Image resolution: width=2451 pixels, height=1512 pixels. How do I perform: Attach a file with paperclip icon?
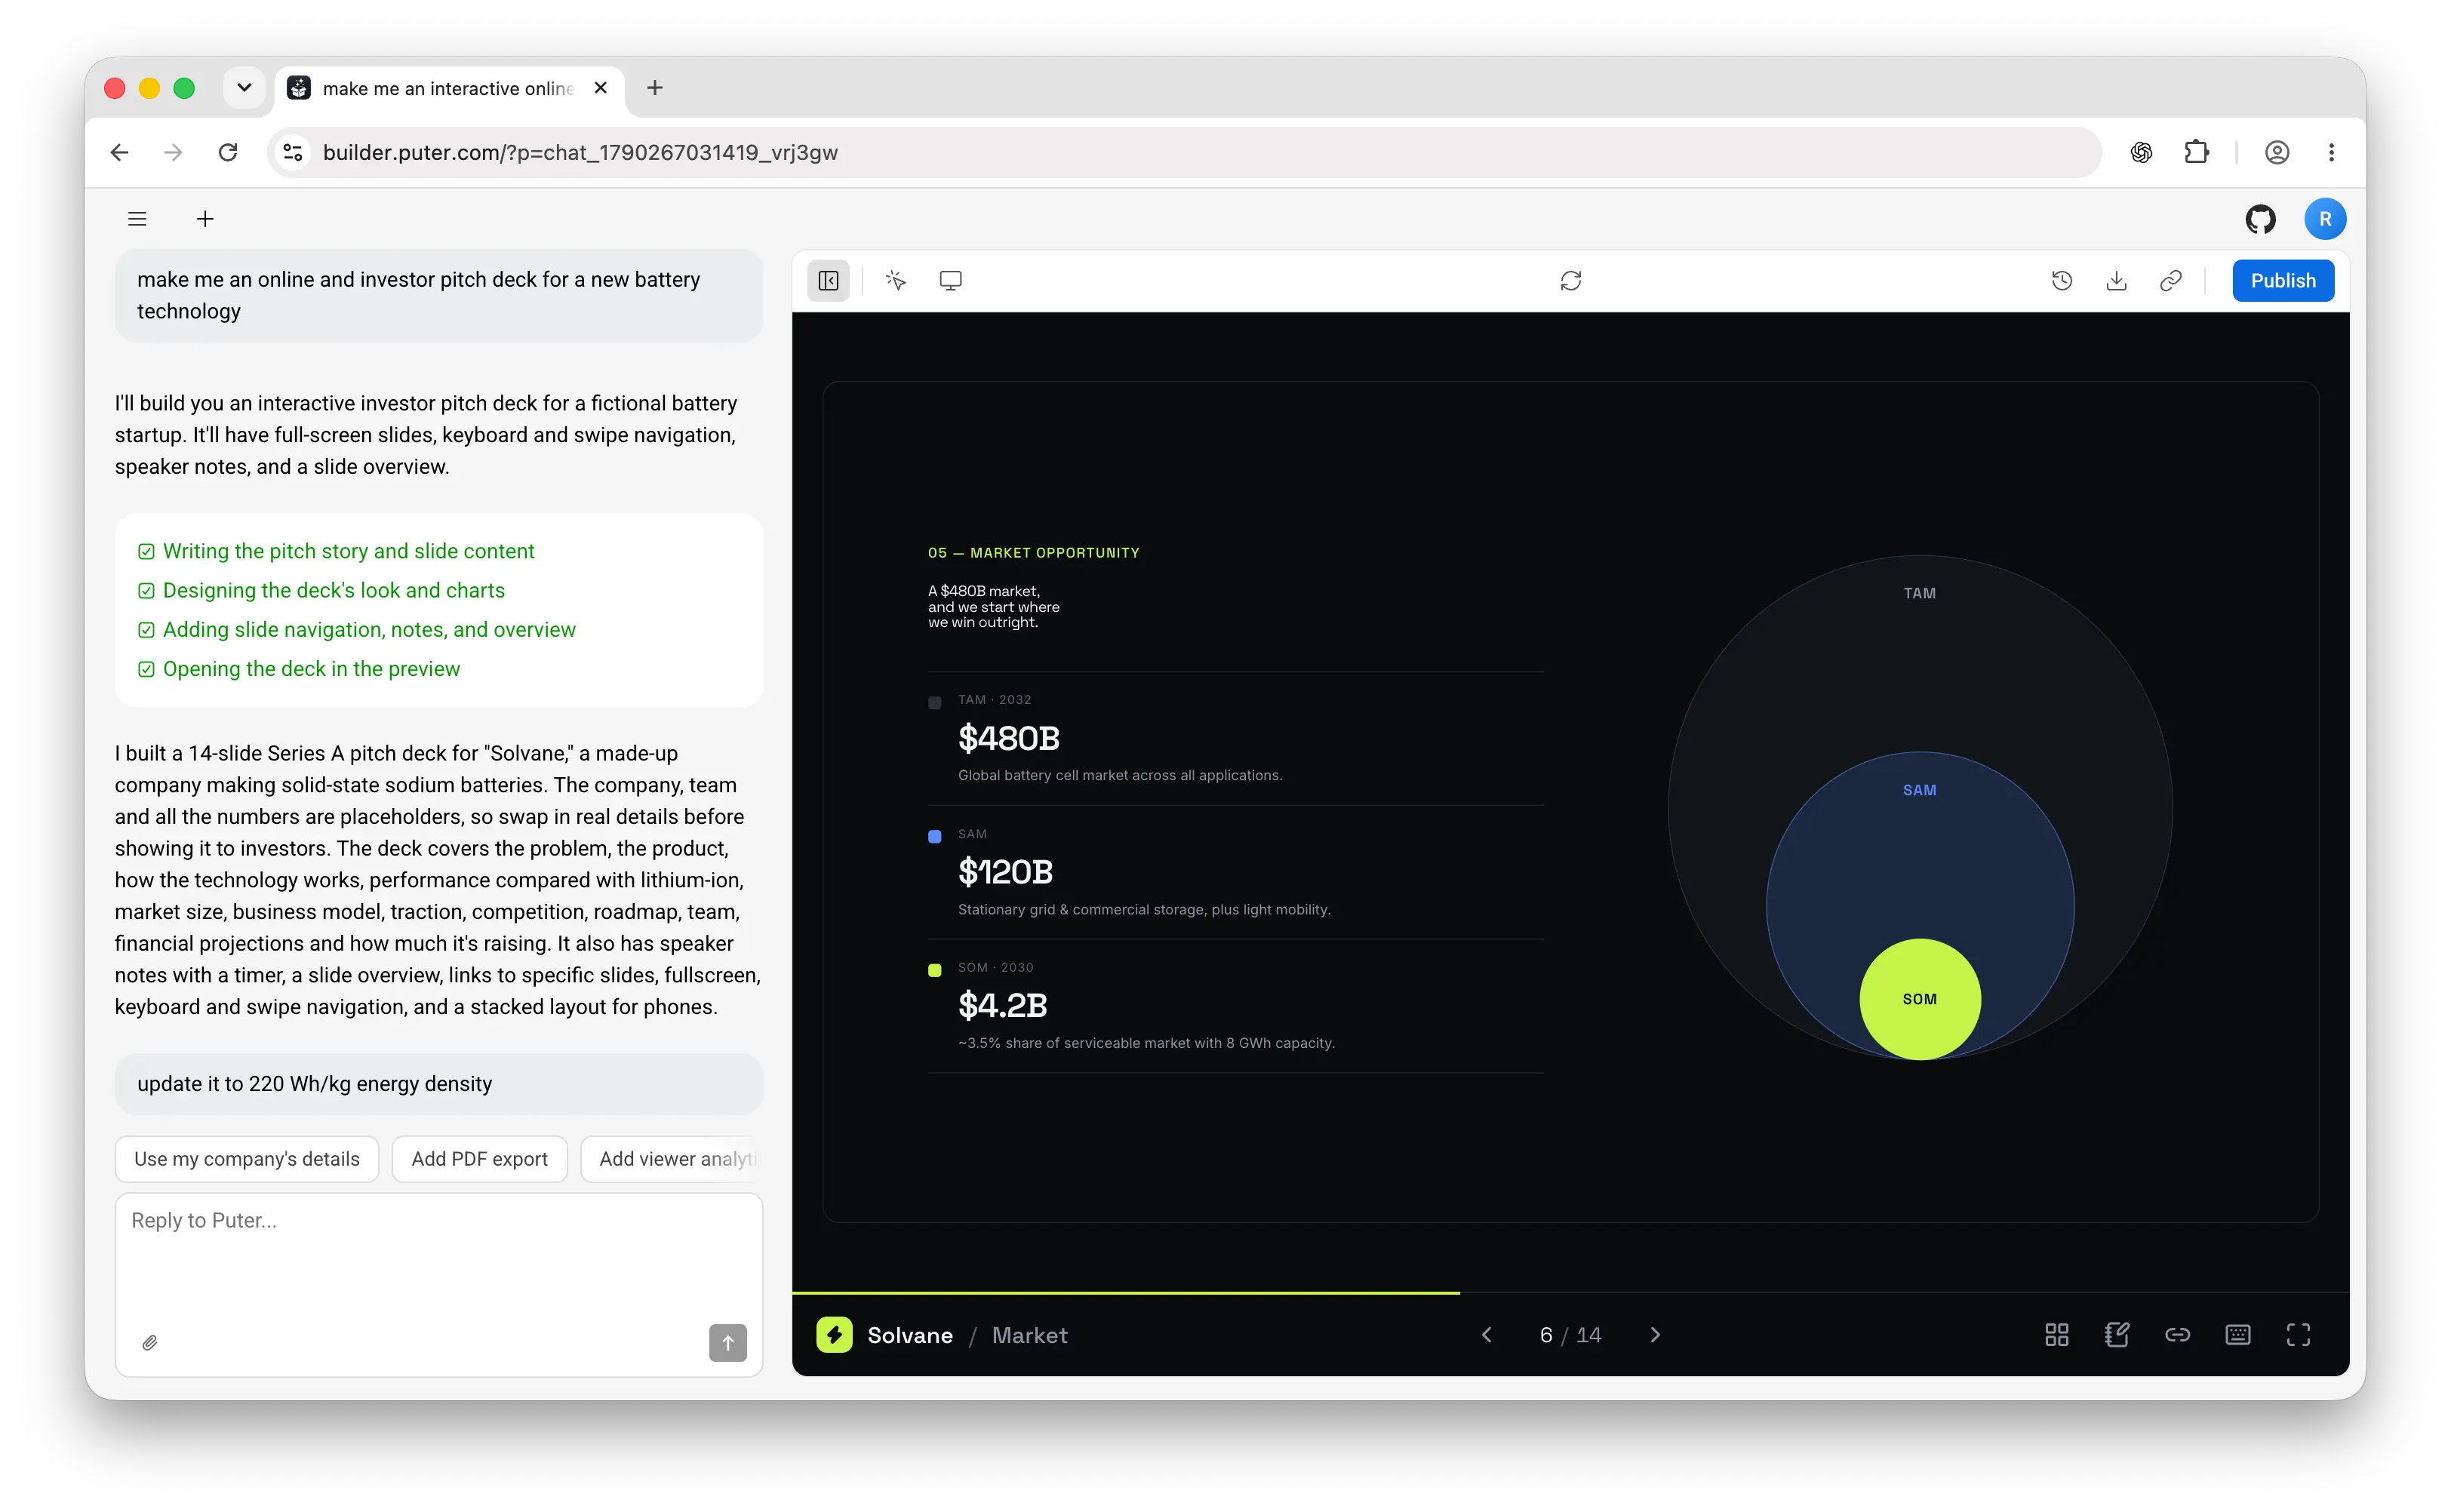click(150, 1342)
